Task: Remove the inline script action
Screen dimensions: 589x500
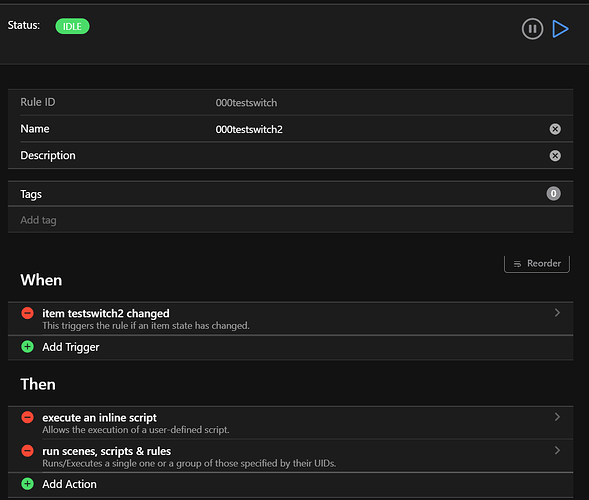Action: point(27,417)
